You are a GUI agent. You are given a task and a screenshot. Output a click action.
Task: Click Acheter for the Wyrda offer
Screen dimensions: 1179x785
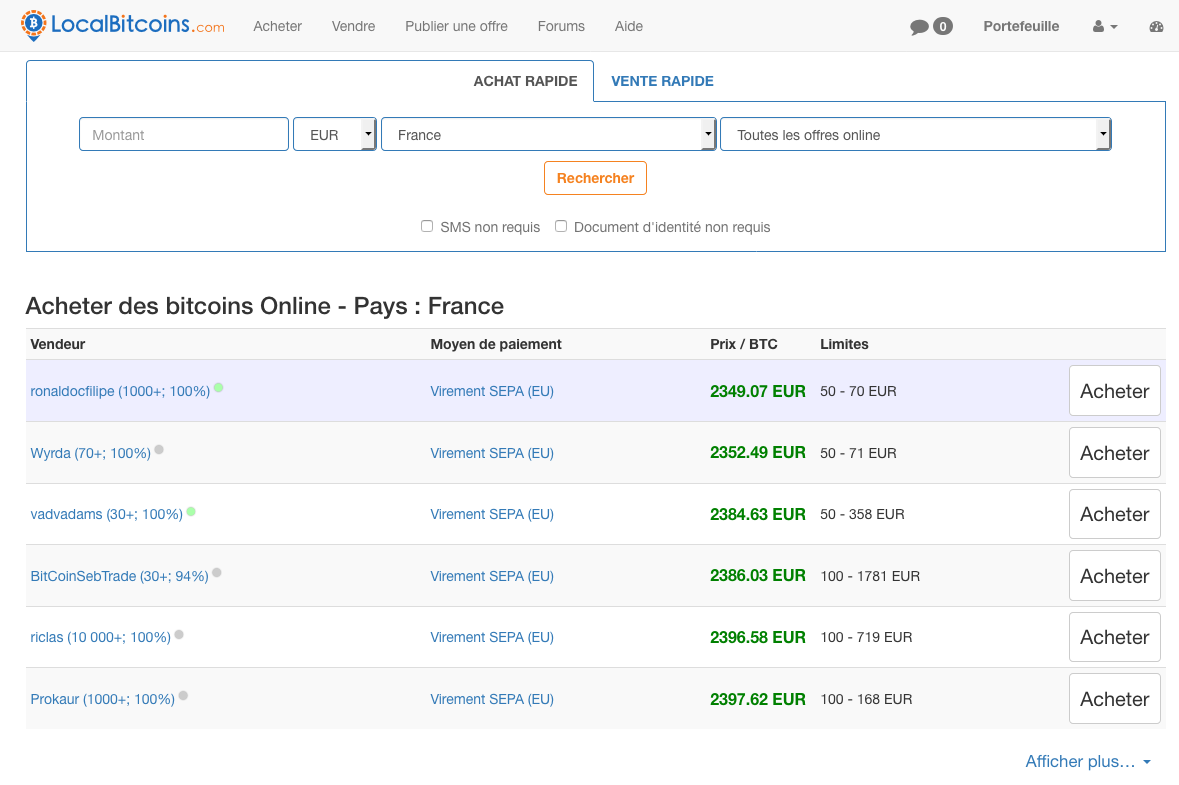tap(1114, 453)
